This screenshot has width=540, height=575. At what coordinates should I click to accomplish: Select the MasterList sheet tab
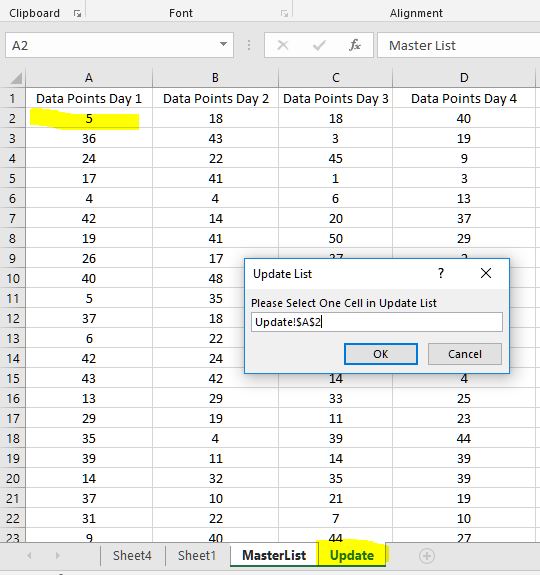(274, 556)
